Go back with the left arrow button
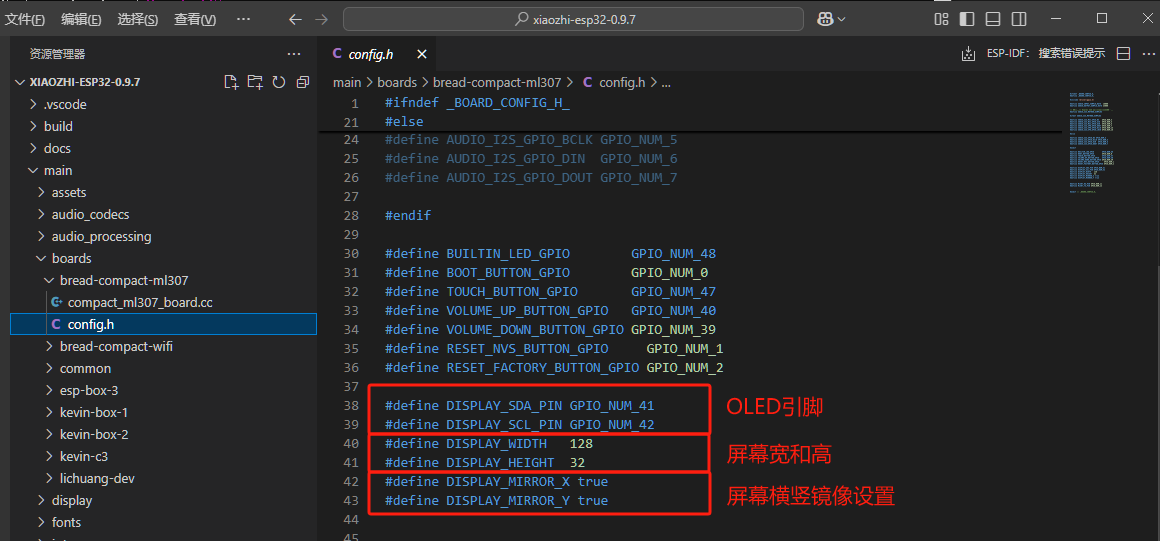Viewport: 1160px width, 541px height. tap(295, 19)
